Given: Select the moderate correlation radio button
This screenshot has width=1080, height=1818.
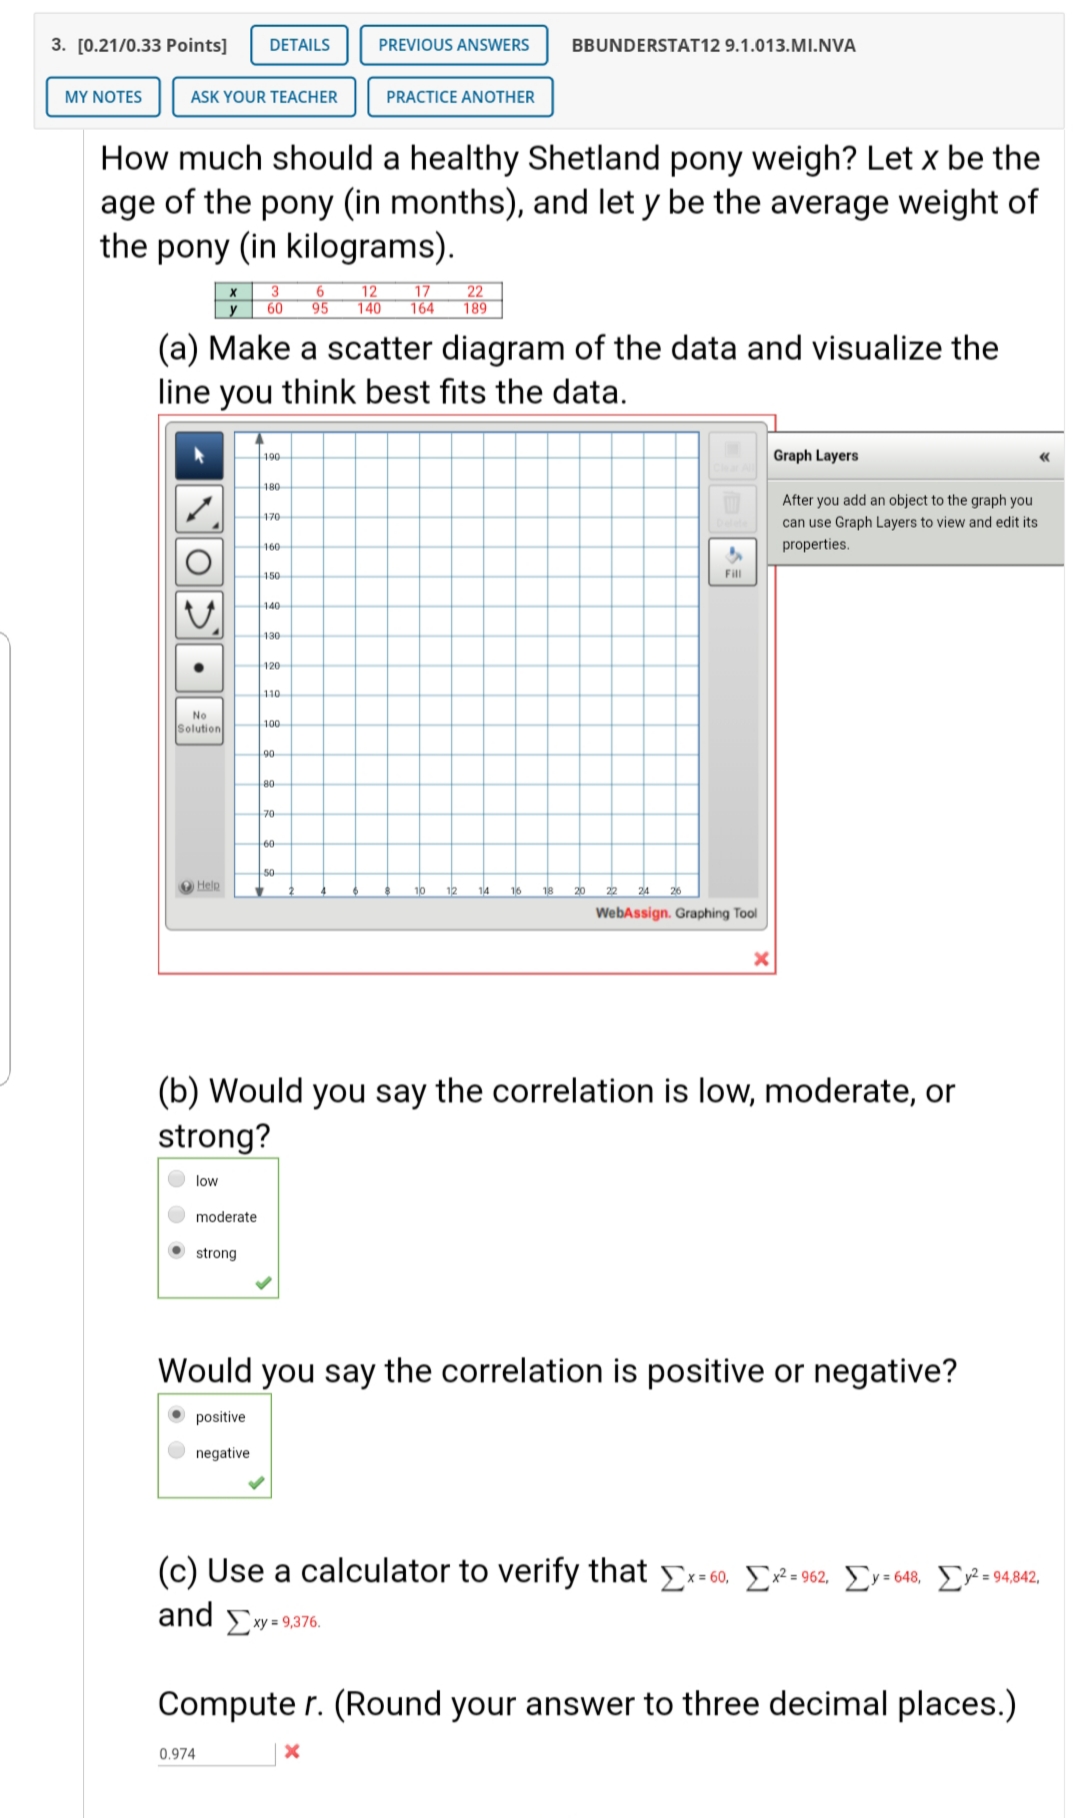Looking at the screenshot, I should tap(176, 1216).
